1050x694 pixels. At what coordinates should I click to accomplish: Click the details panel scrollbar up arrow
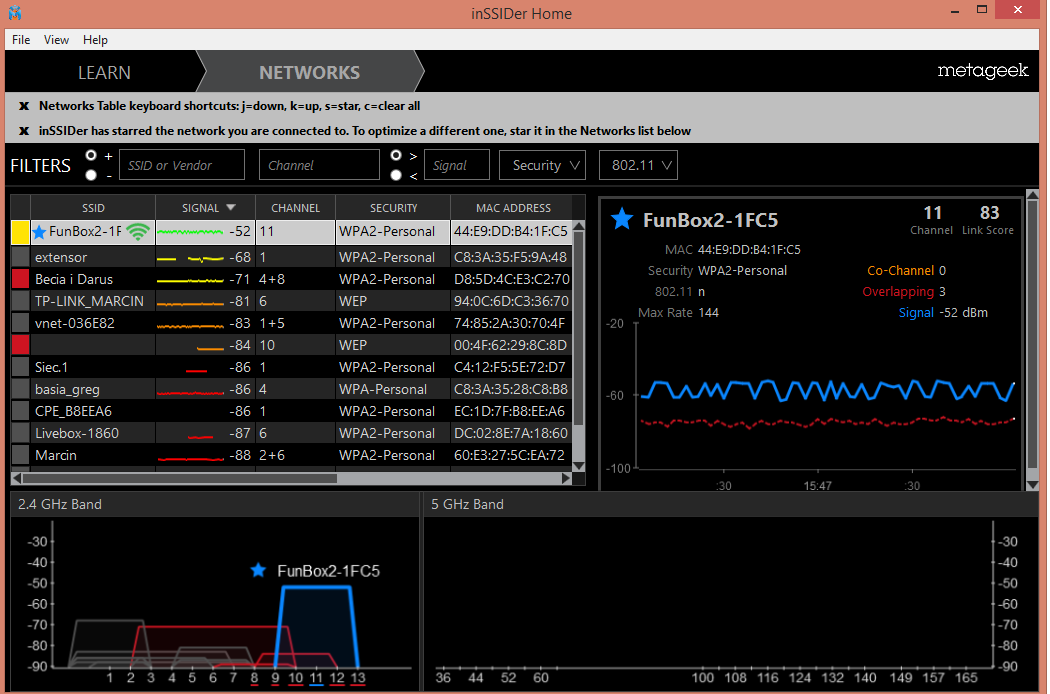(1032, 196)
